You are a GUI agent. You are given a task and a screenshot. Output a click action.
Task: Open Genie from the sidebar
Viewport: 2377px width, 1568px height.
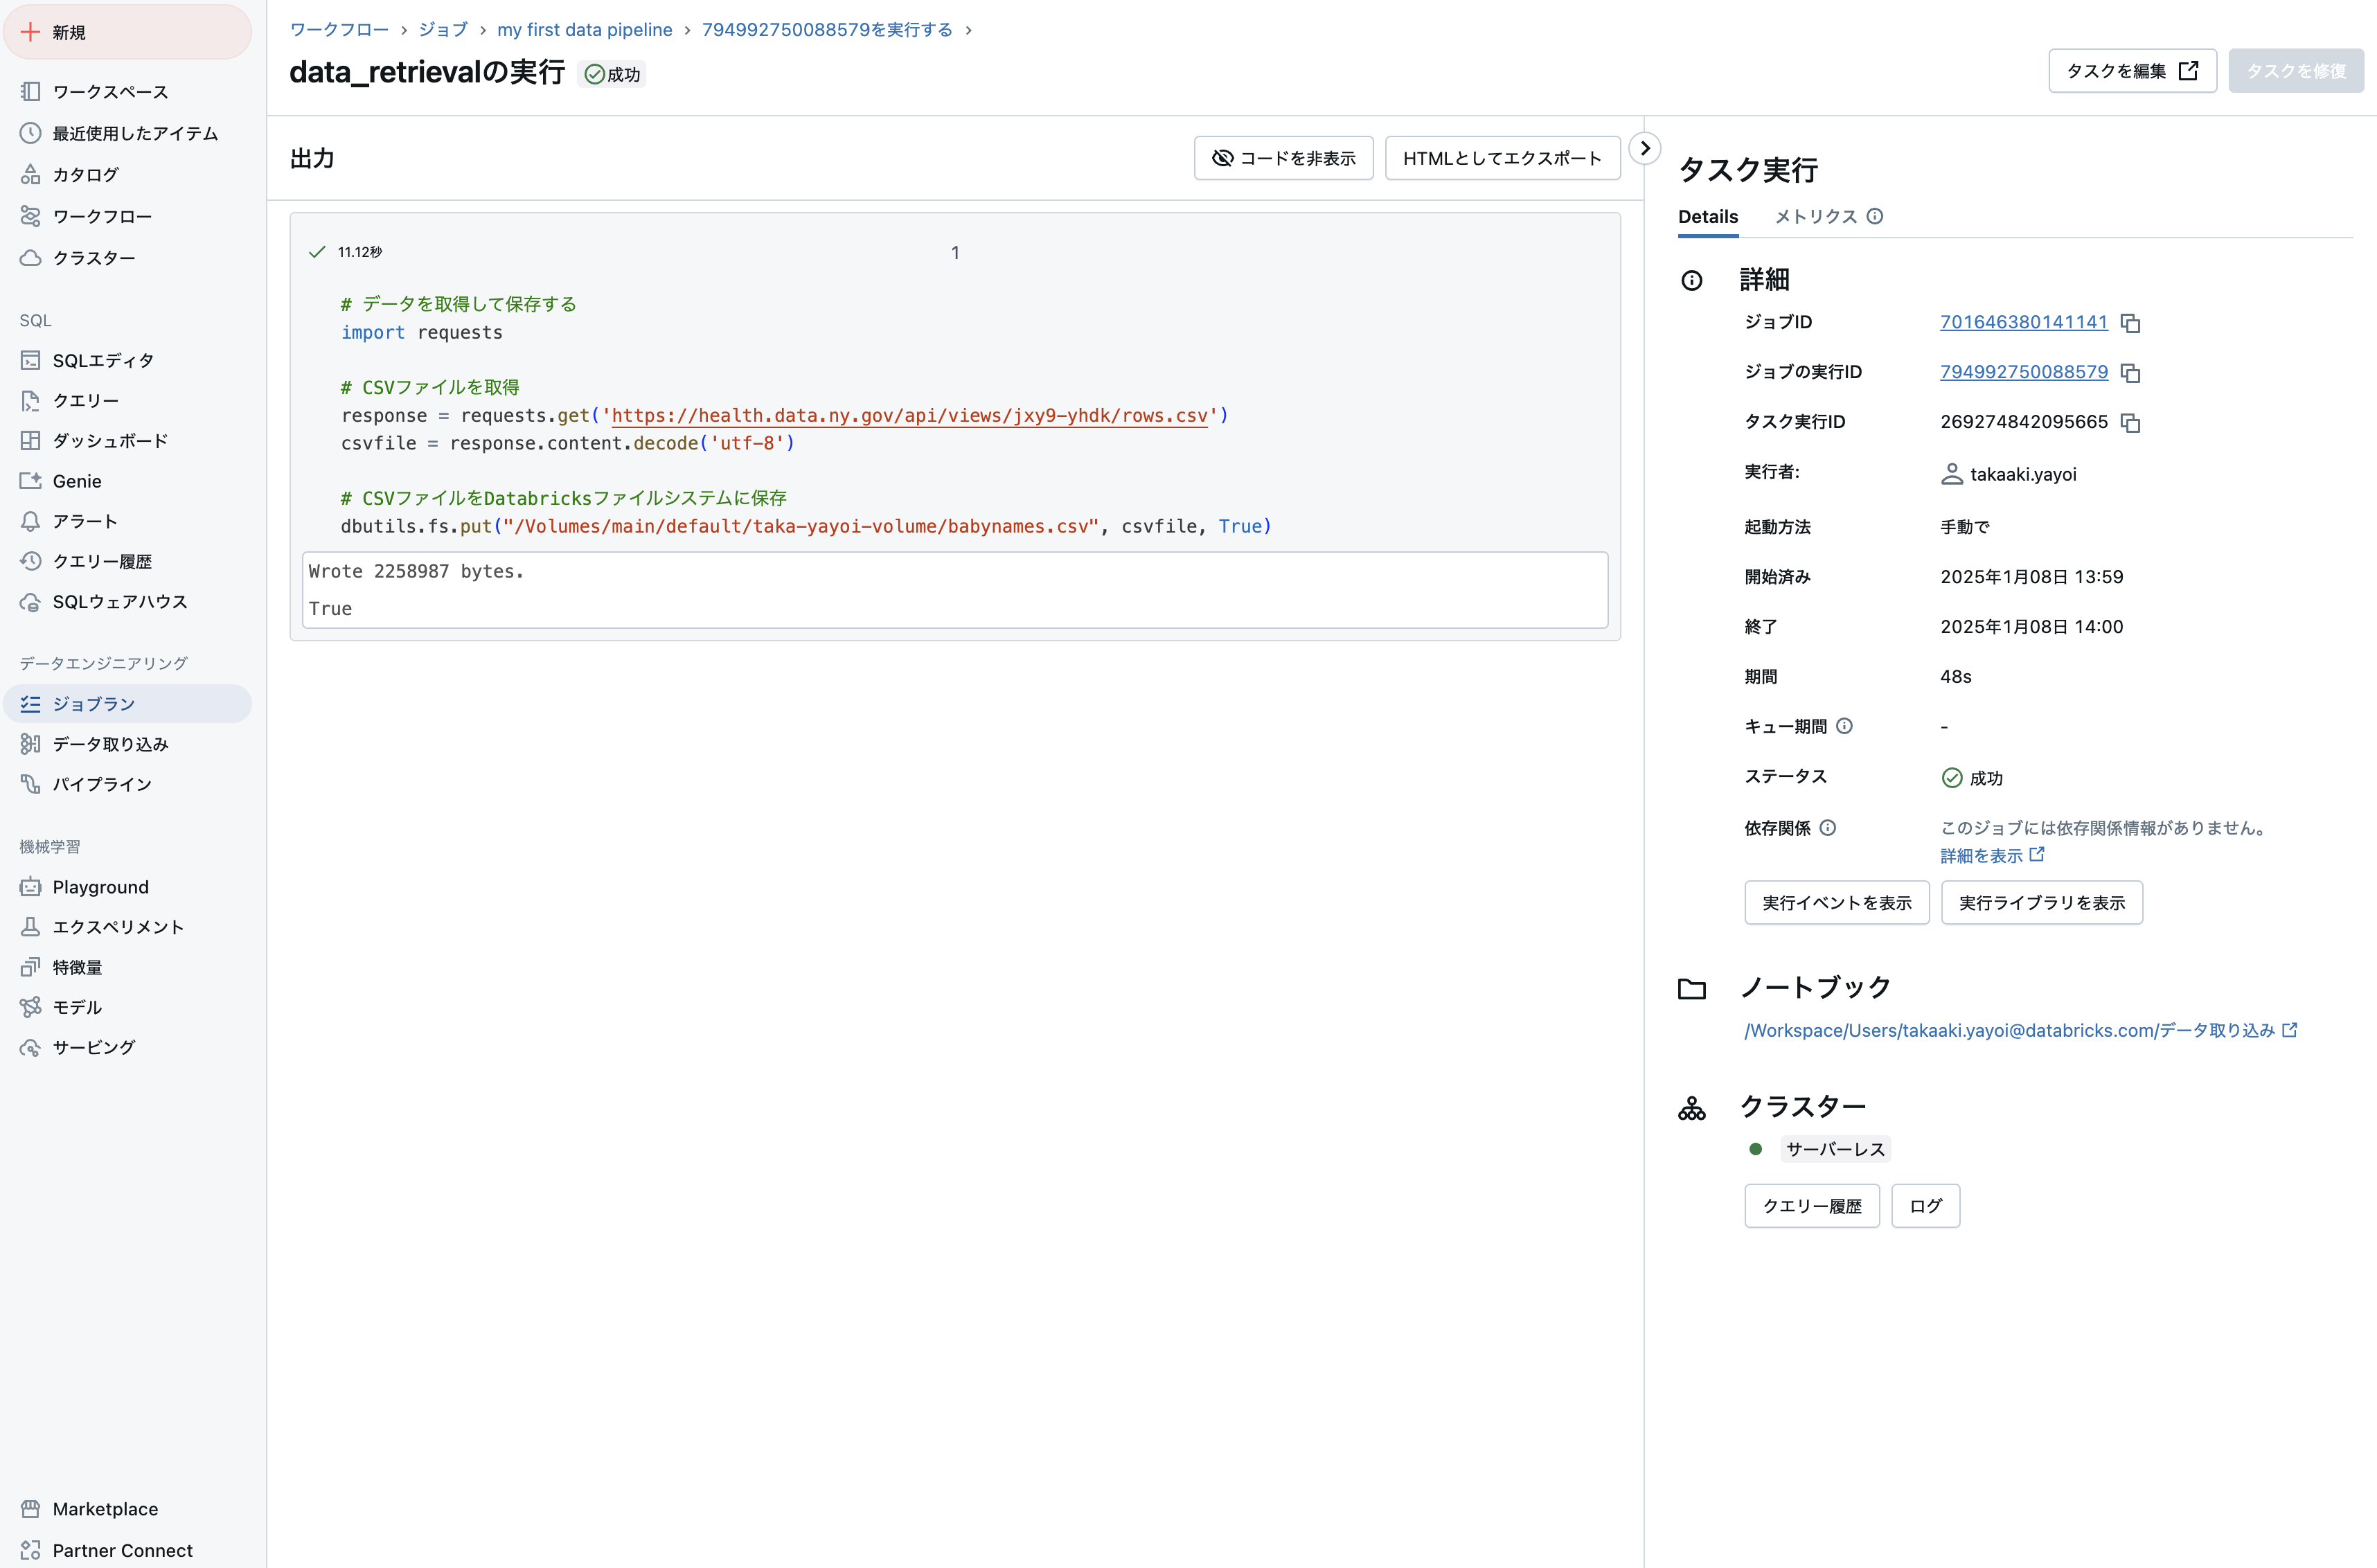(77, 481)
